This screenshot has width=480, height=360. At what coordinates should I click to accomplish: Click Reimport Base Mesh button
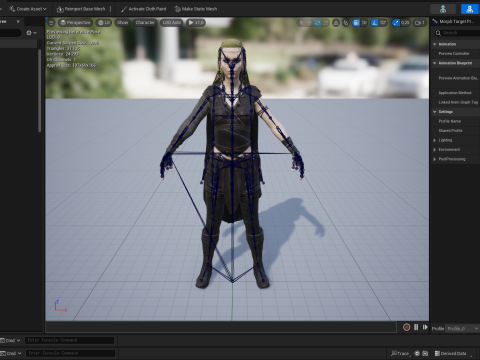click(81, 9)
